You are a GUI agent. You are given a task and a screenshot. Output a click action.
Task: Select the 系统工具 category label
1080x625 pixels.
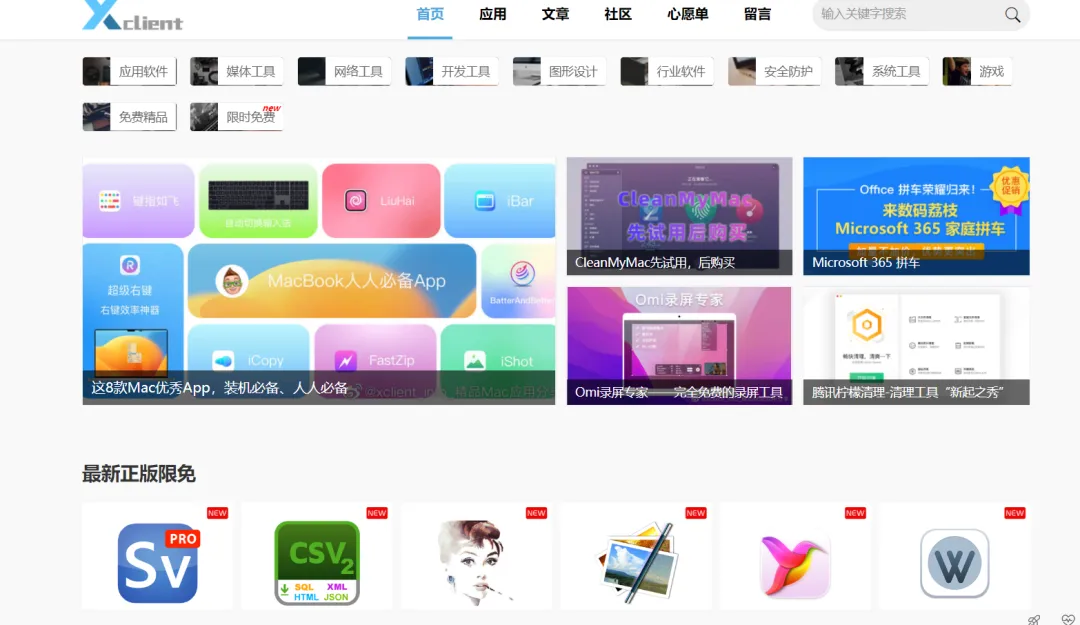(x=895, y=72)
